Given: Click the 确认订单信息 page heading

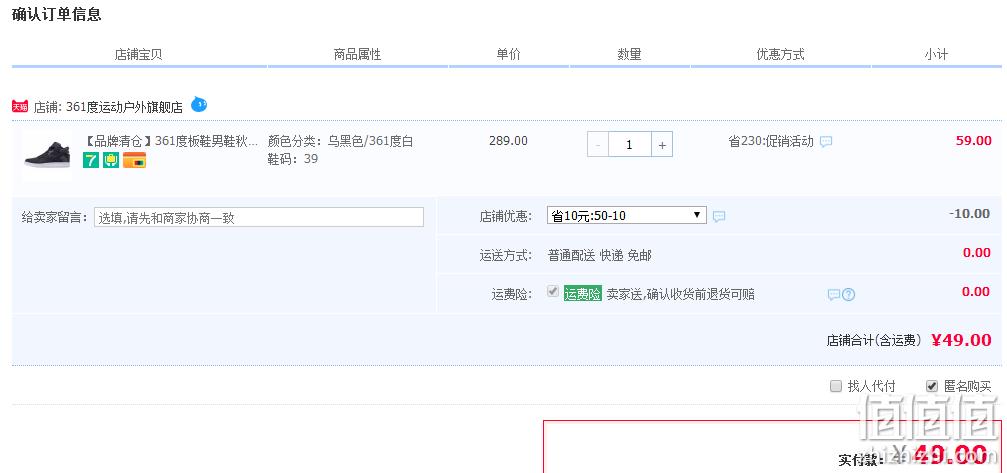Looking at the screenshot, I should [x=57, y=14].
